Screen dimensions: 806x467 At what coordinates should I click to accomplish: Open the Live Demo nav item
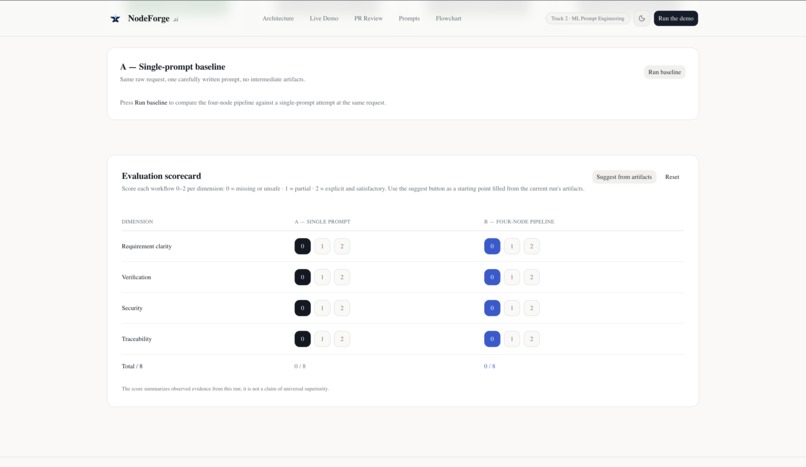click(324, 18)
